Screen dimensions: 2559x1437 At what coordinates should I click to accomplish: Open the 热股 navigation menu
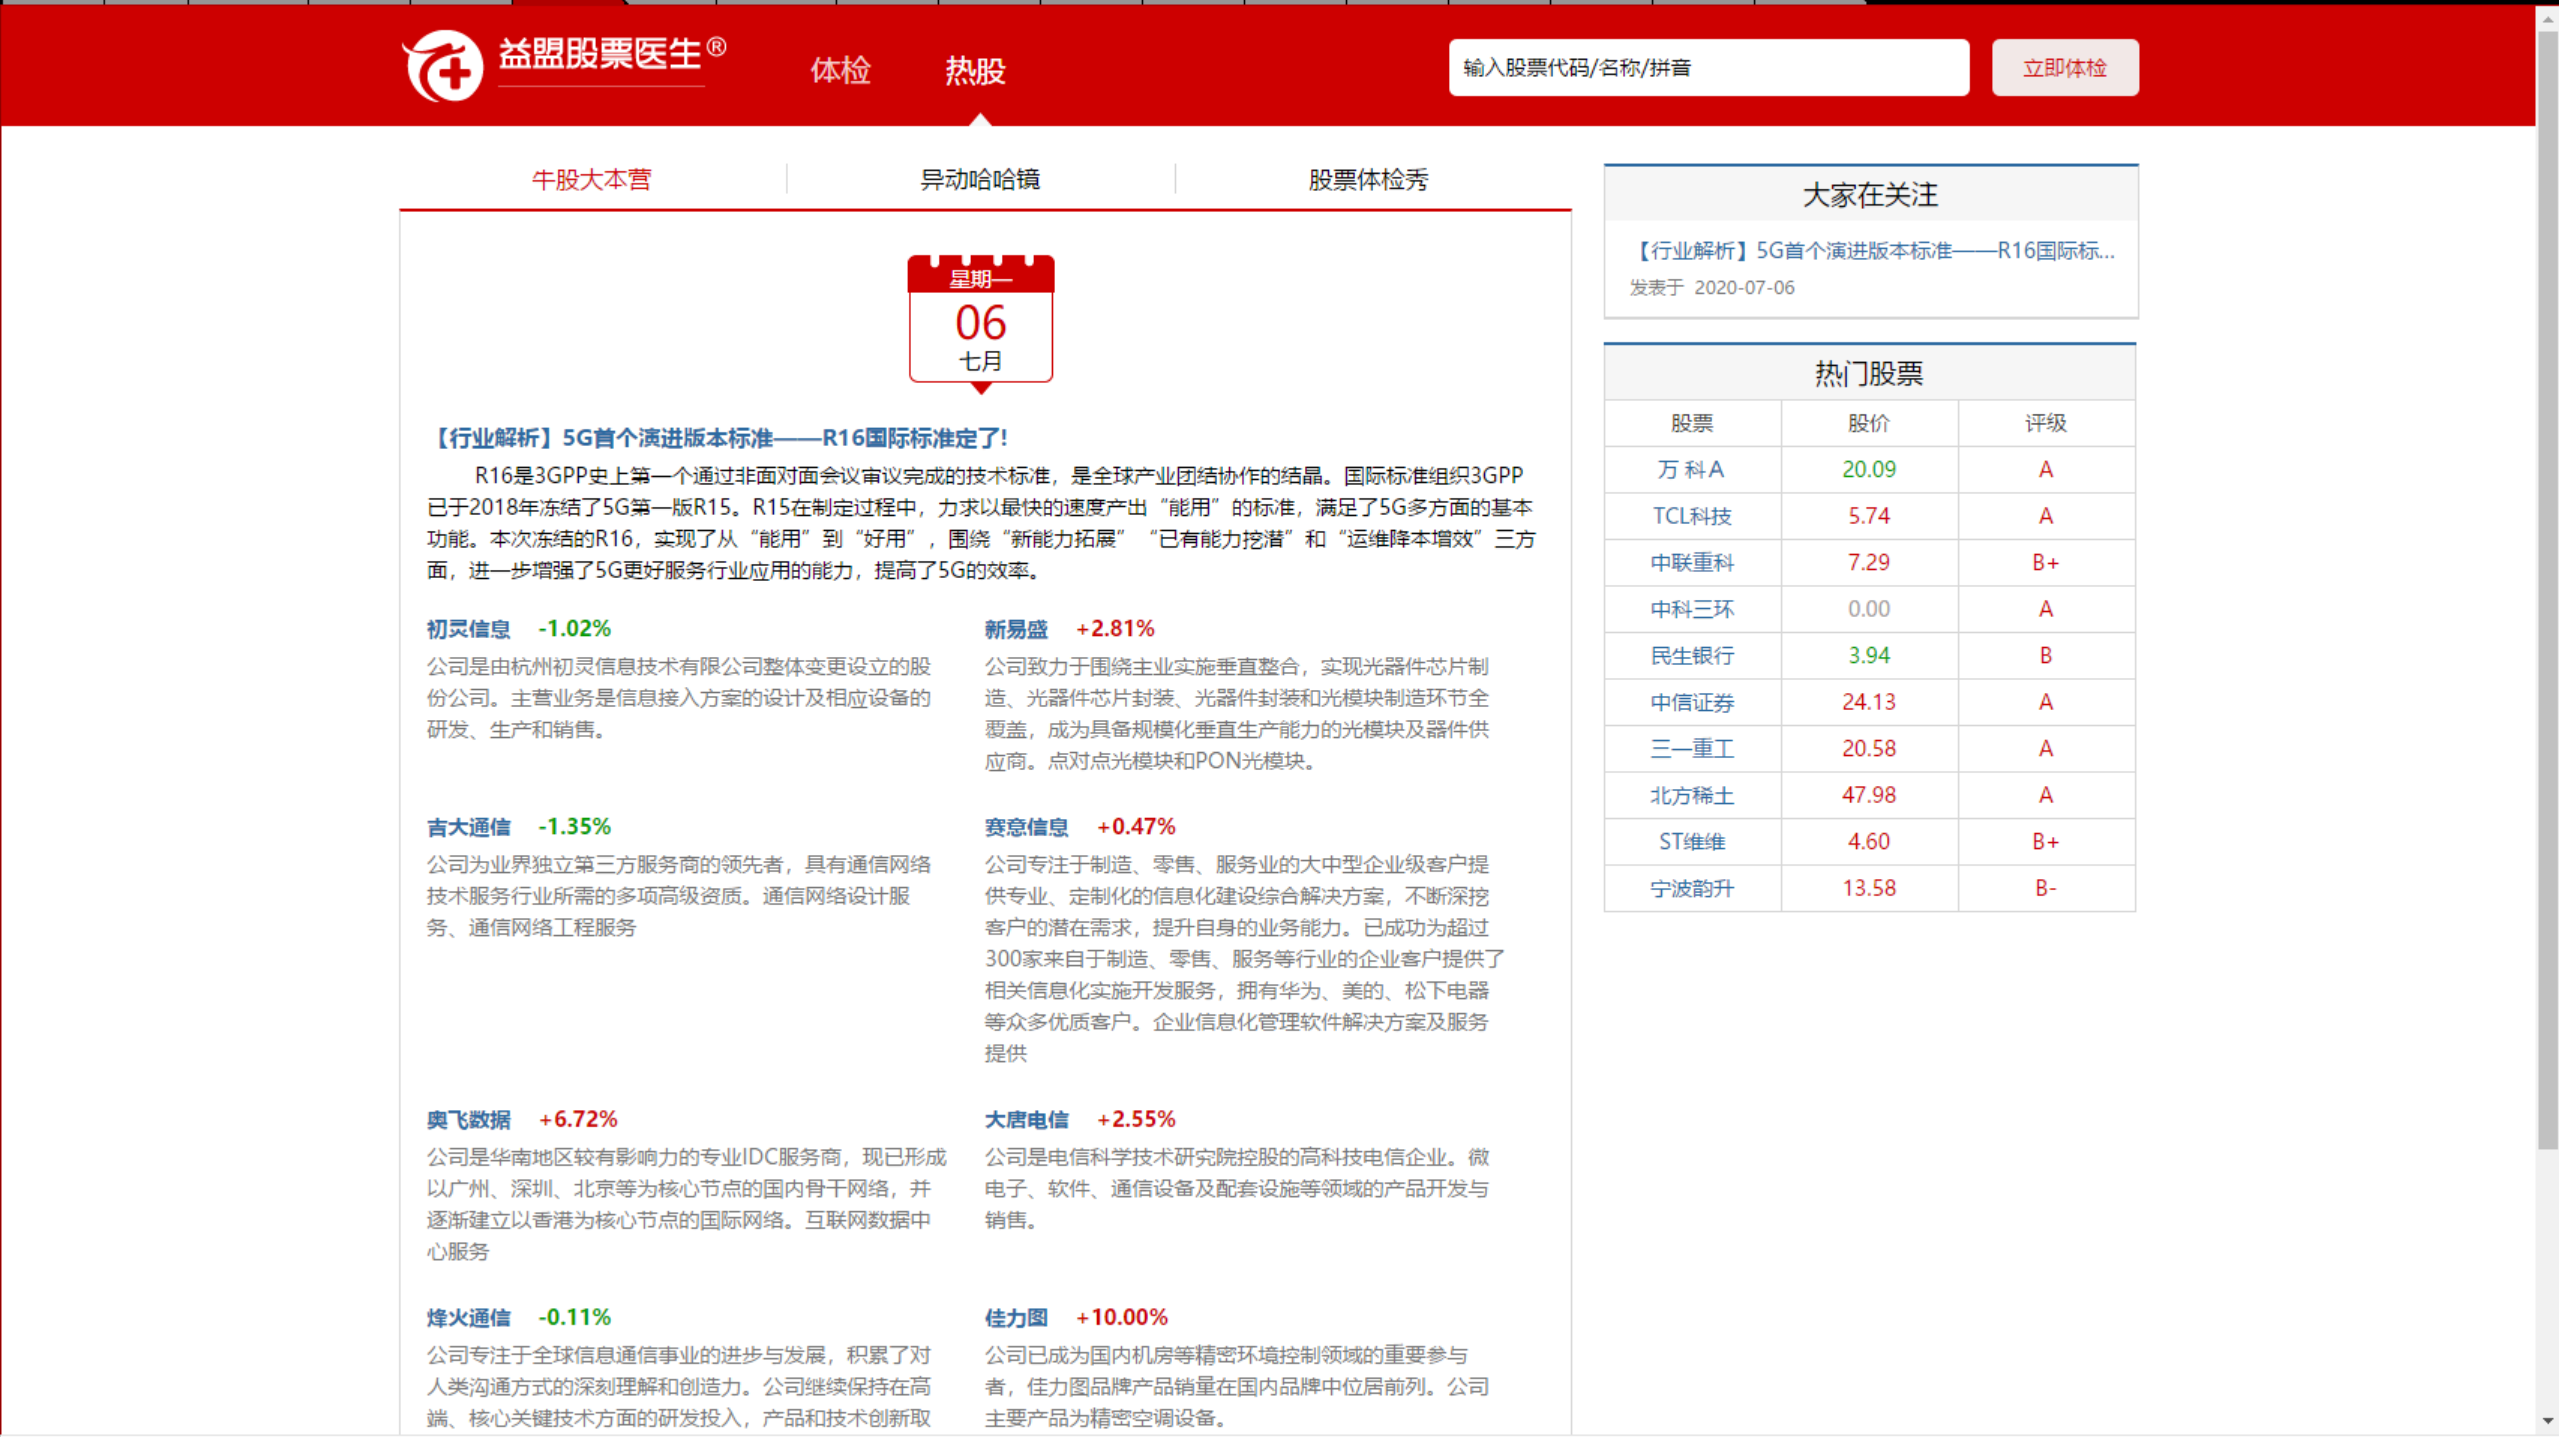[975, 70]
